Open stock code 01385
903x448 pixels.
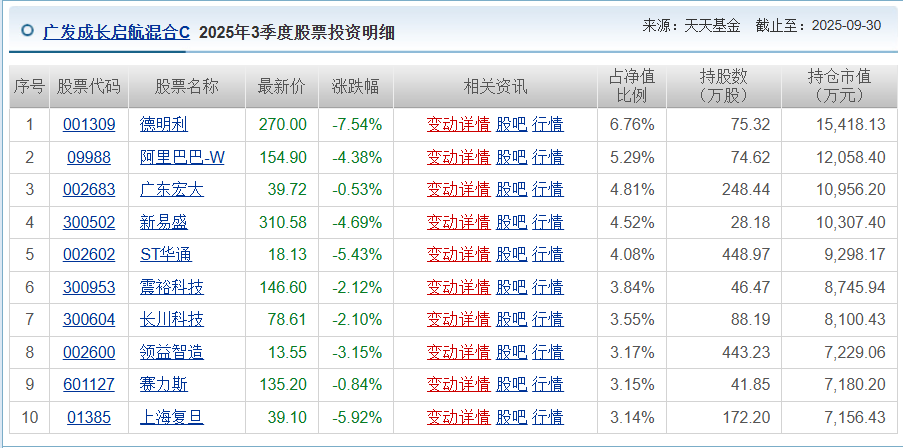(x=89, y=417)
